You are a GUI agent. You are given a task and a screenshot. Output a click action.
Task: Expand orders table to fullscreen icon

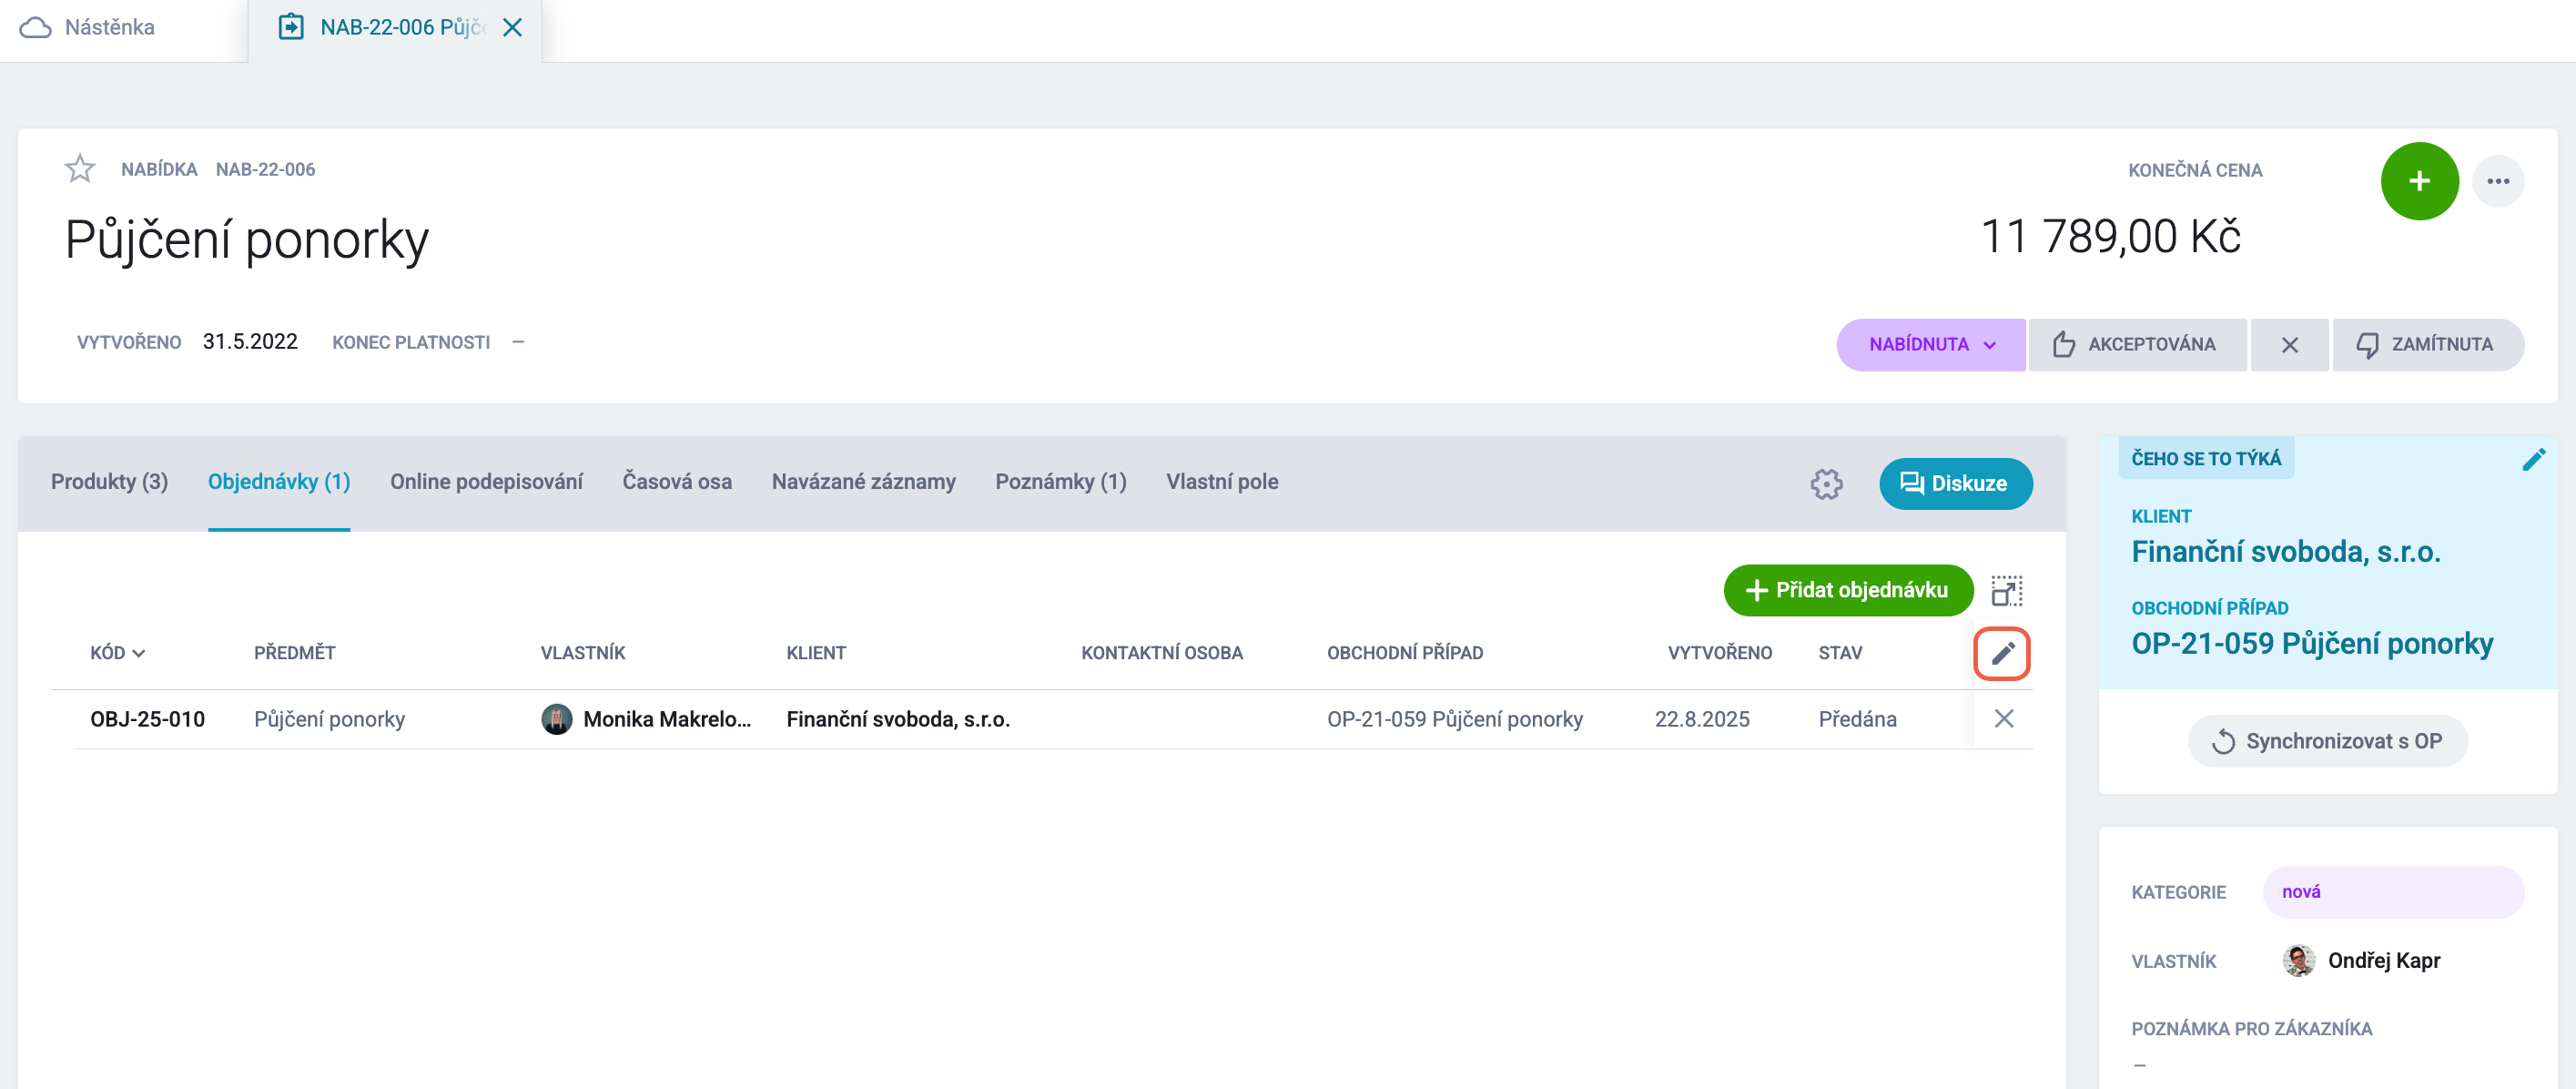2005,591
